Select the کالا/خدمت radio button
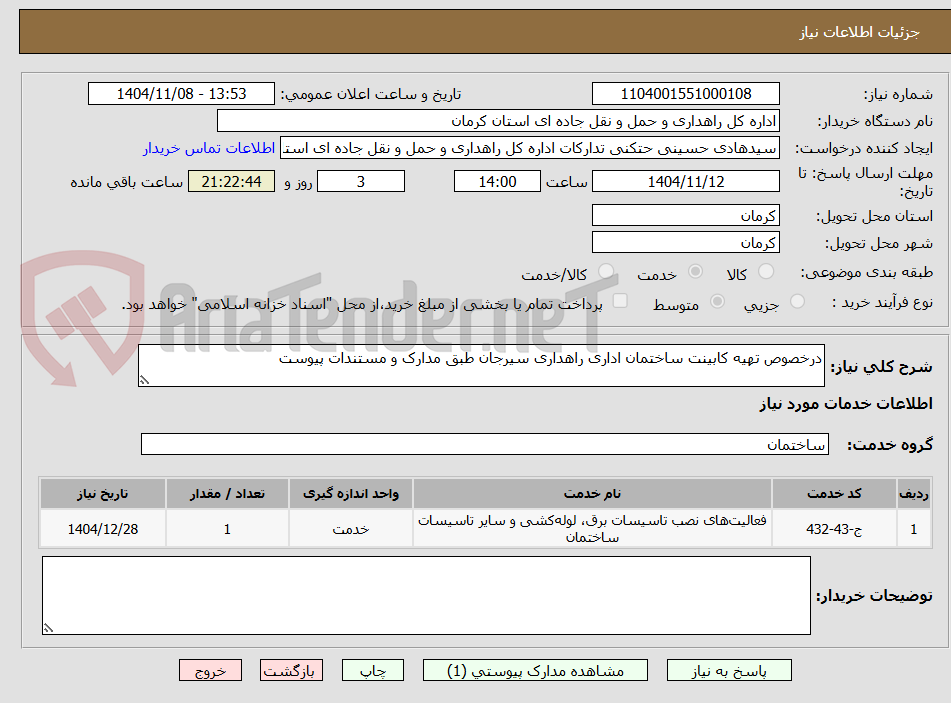The image size is (951, 703). (604, 270)
